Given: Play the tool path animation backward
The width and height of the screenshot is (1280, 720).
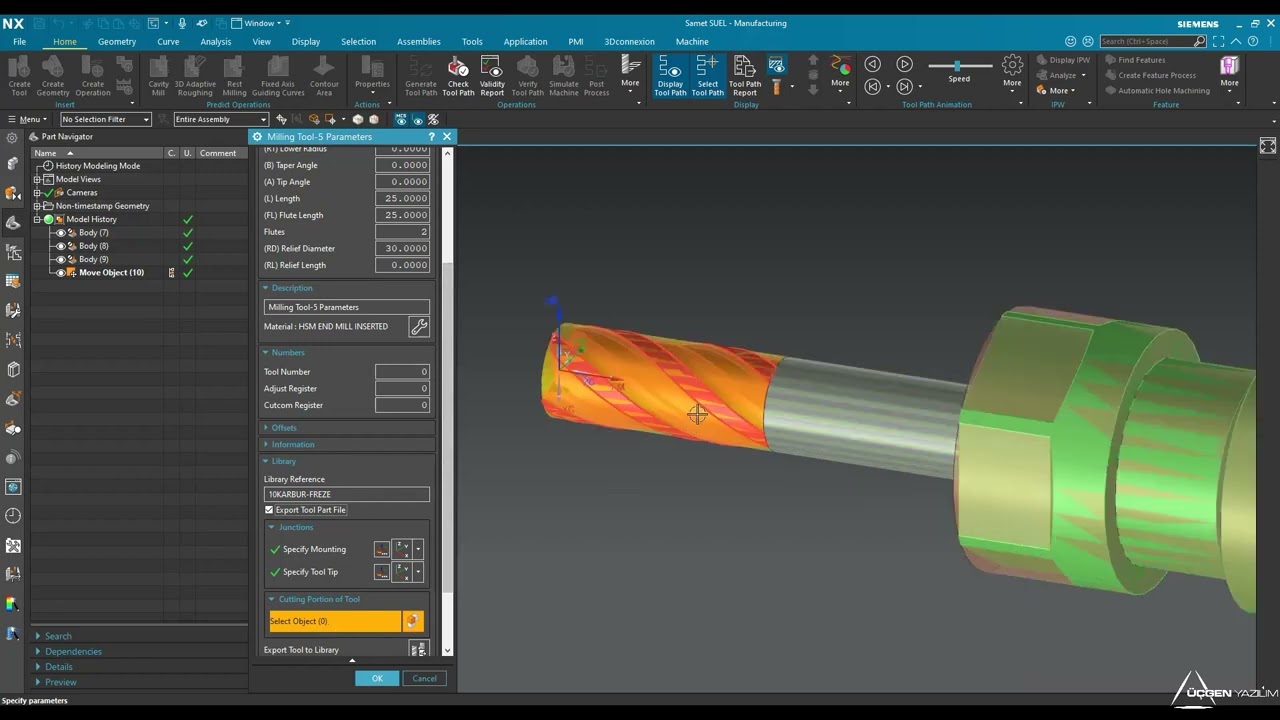Looking at the screenshot, I should 872,64.
